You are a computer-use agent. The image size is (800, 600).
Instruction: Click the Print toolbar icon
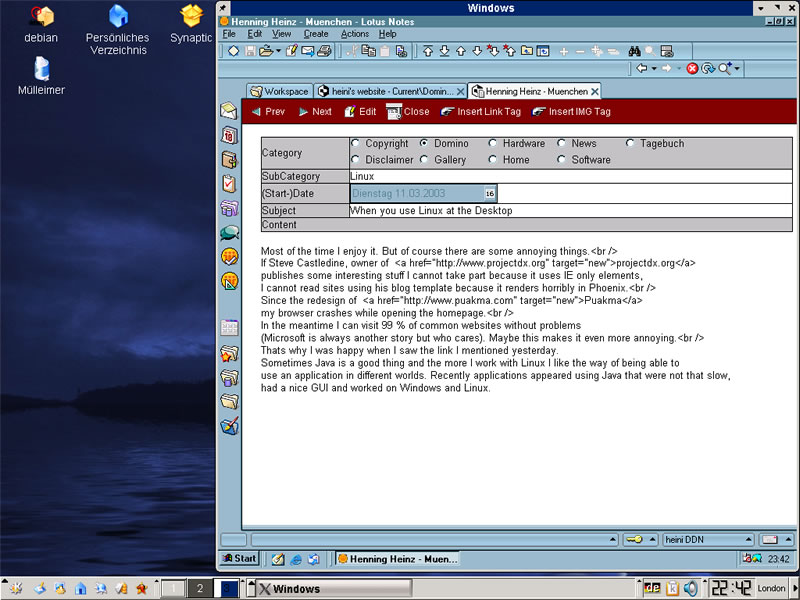[324, 51]
